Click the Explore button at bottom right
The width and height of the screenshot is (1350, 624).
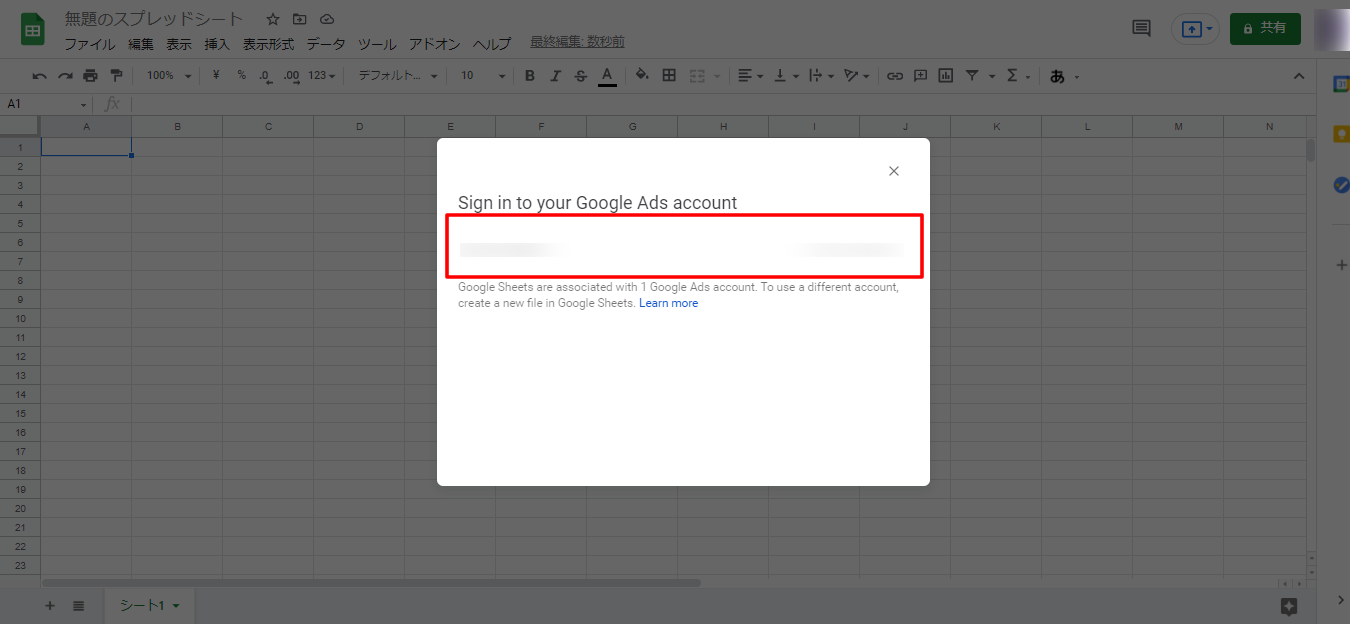1289,606
